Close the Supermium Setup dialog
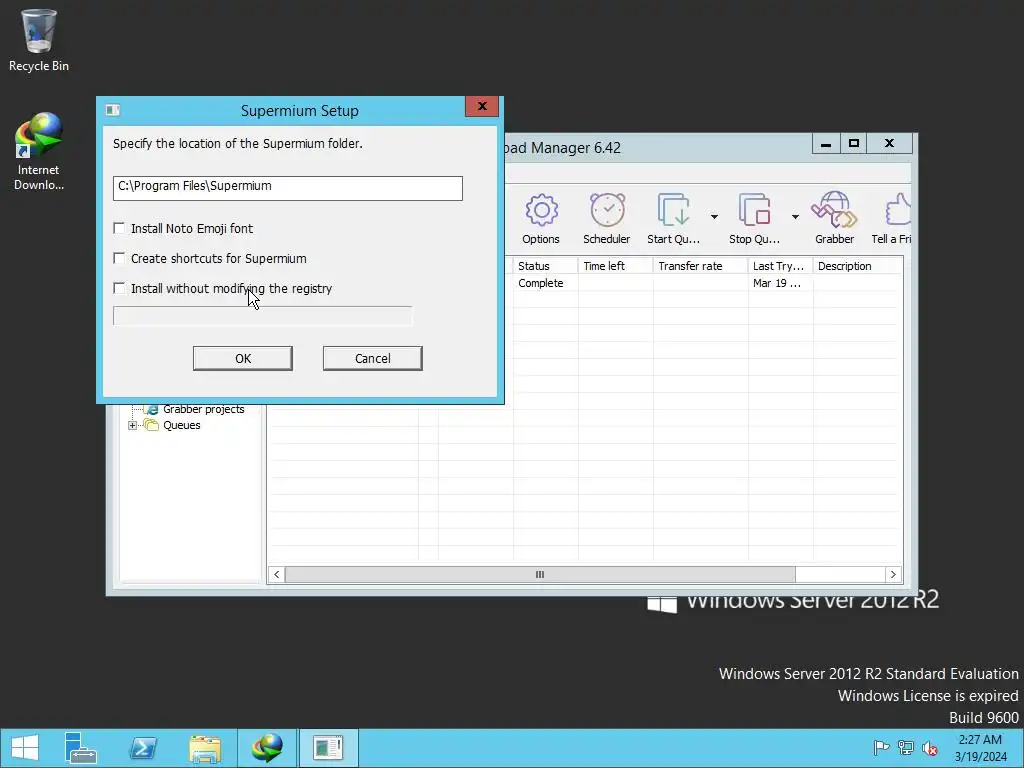The width and height of the screenshot is (1024, 768). click(x=482, y=106)
